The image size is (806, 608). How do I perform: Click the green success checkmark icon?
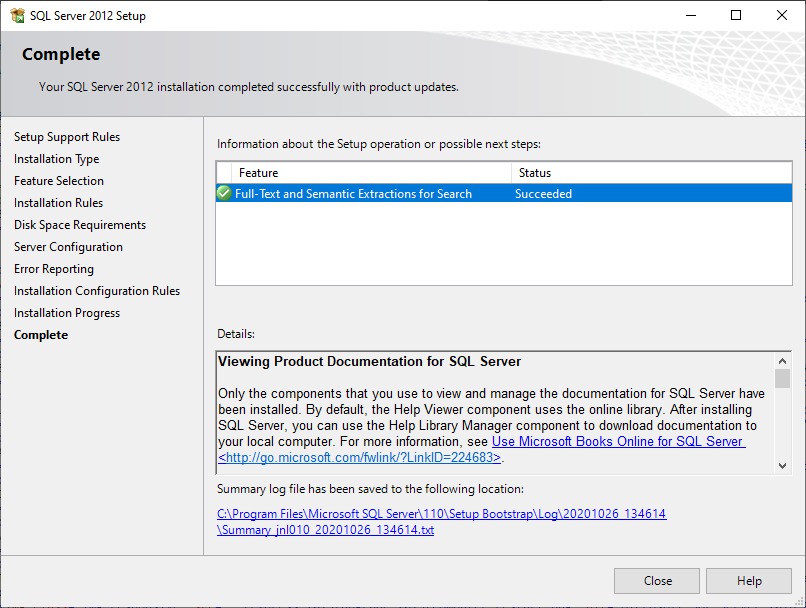coord(224,194)
